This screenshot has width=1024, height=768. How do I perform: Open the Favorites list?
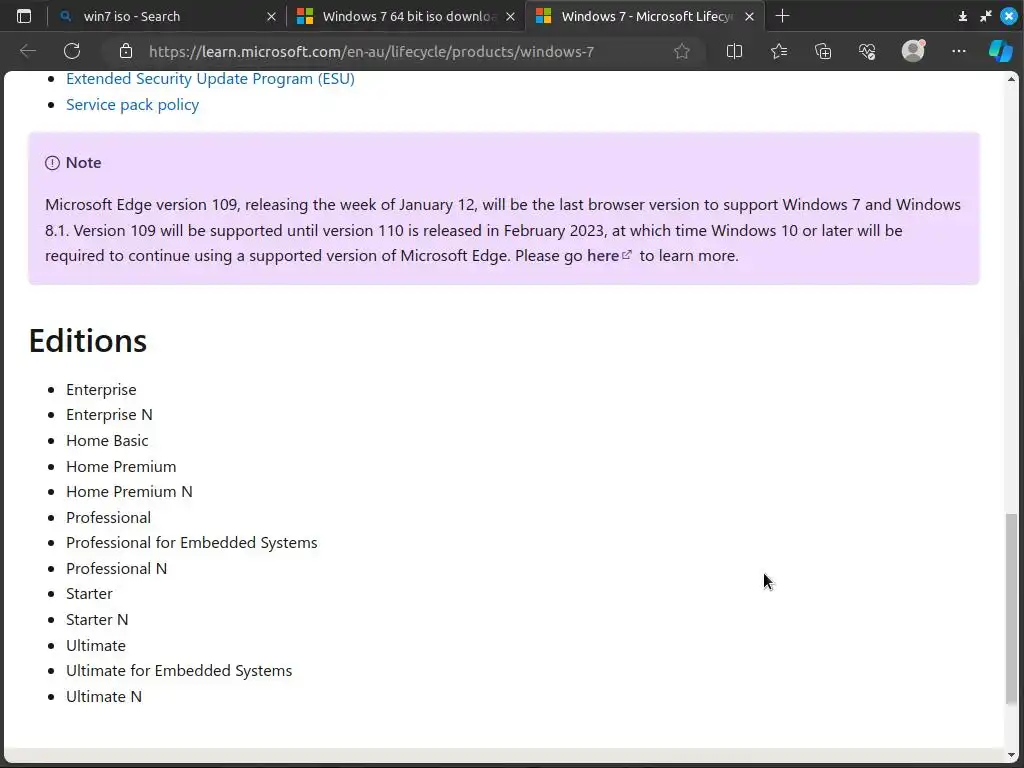(x=778, y=51)
